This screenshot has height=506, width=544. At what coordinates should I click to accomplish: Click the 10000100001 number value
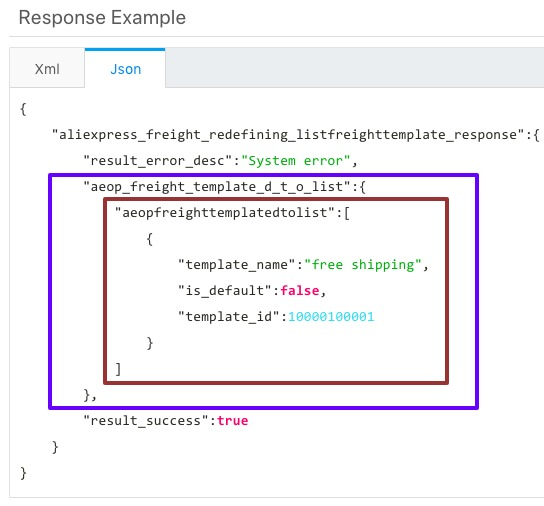pos(331,317)
